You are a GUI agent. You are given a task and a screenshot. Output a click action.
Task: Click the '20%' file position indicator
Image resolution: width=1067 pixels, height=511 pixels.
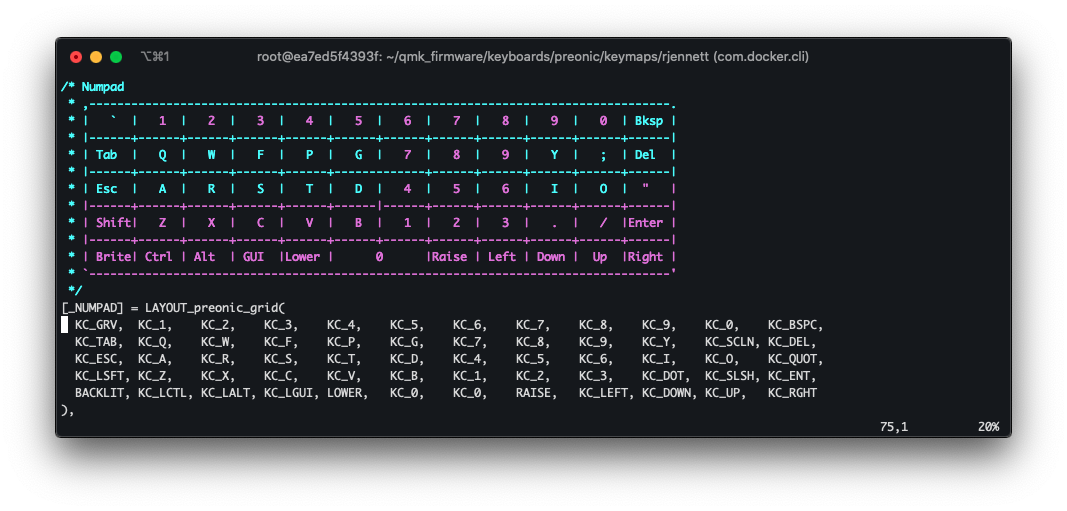(x=988, y=427)
